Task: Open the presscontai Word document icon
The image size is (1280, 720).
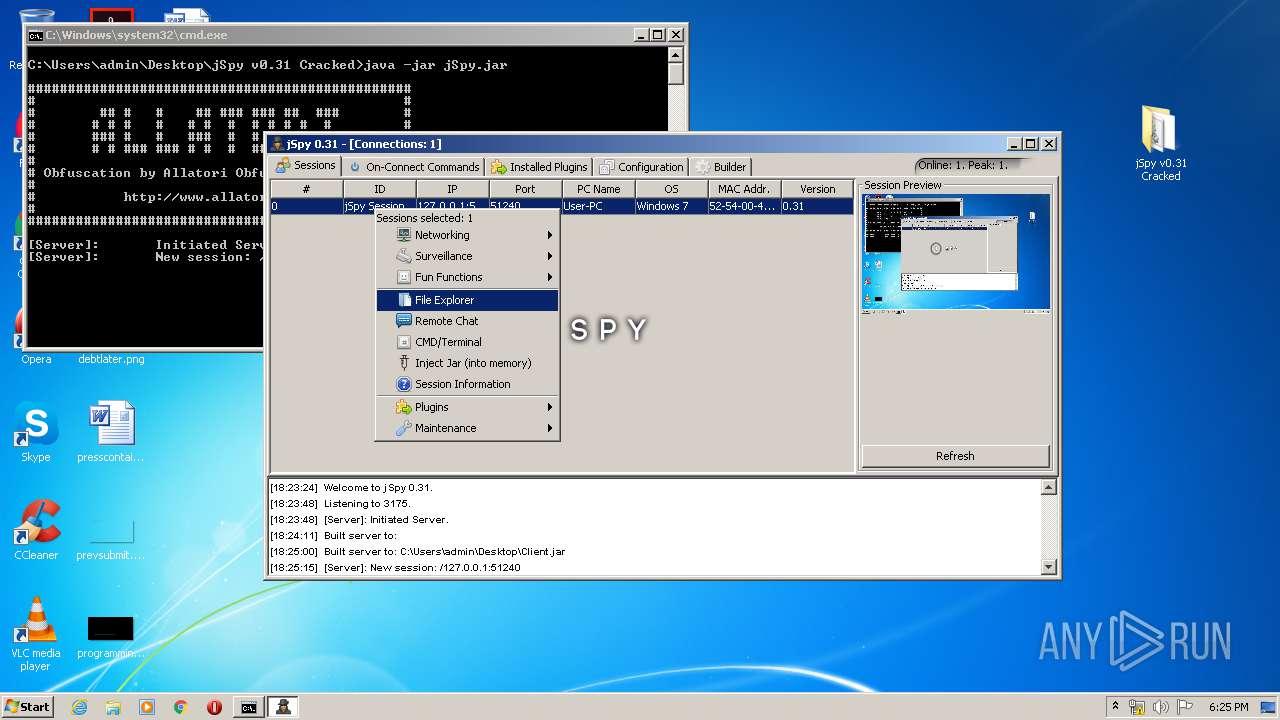Action: [110, 433]
